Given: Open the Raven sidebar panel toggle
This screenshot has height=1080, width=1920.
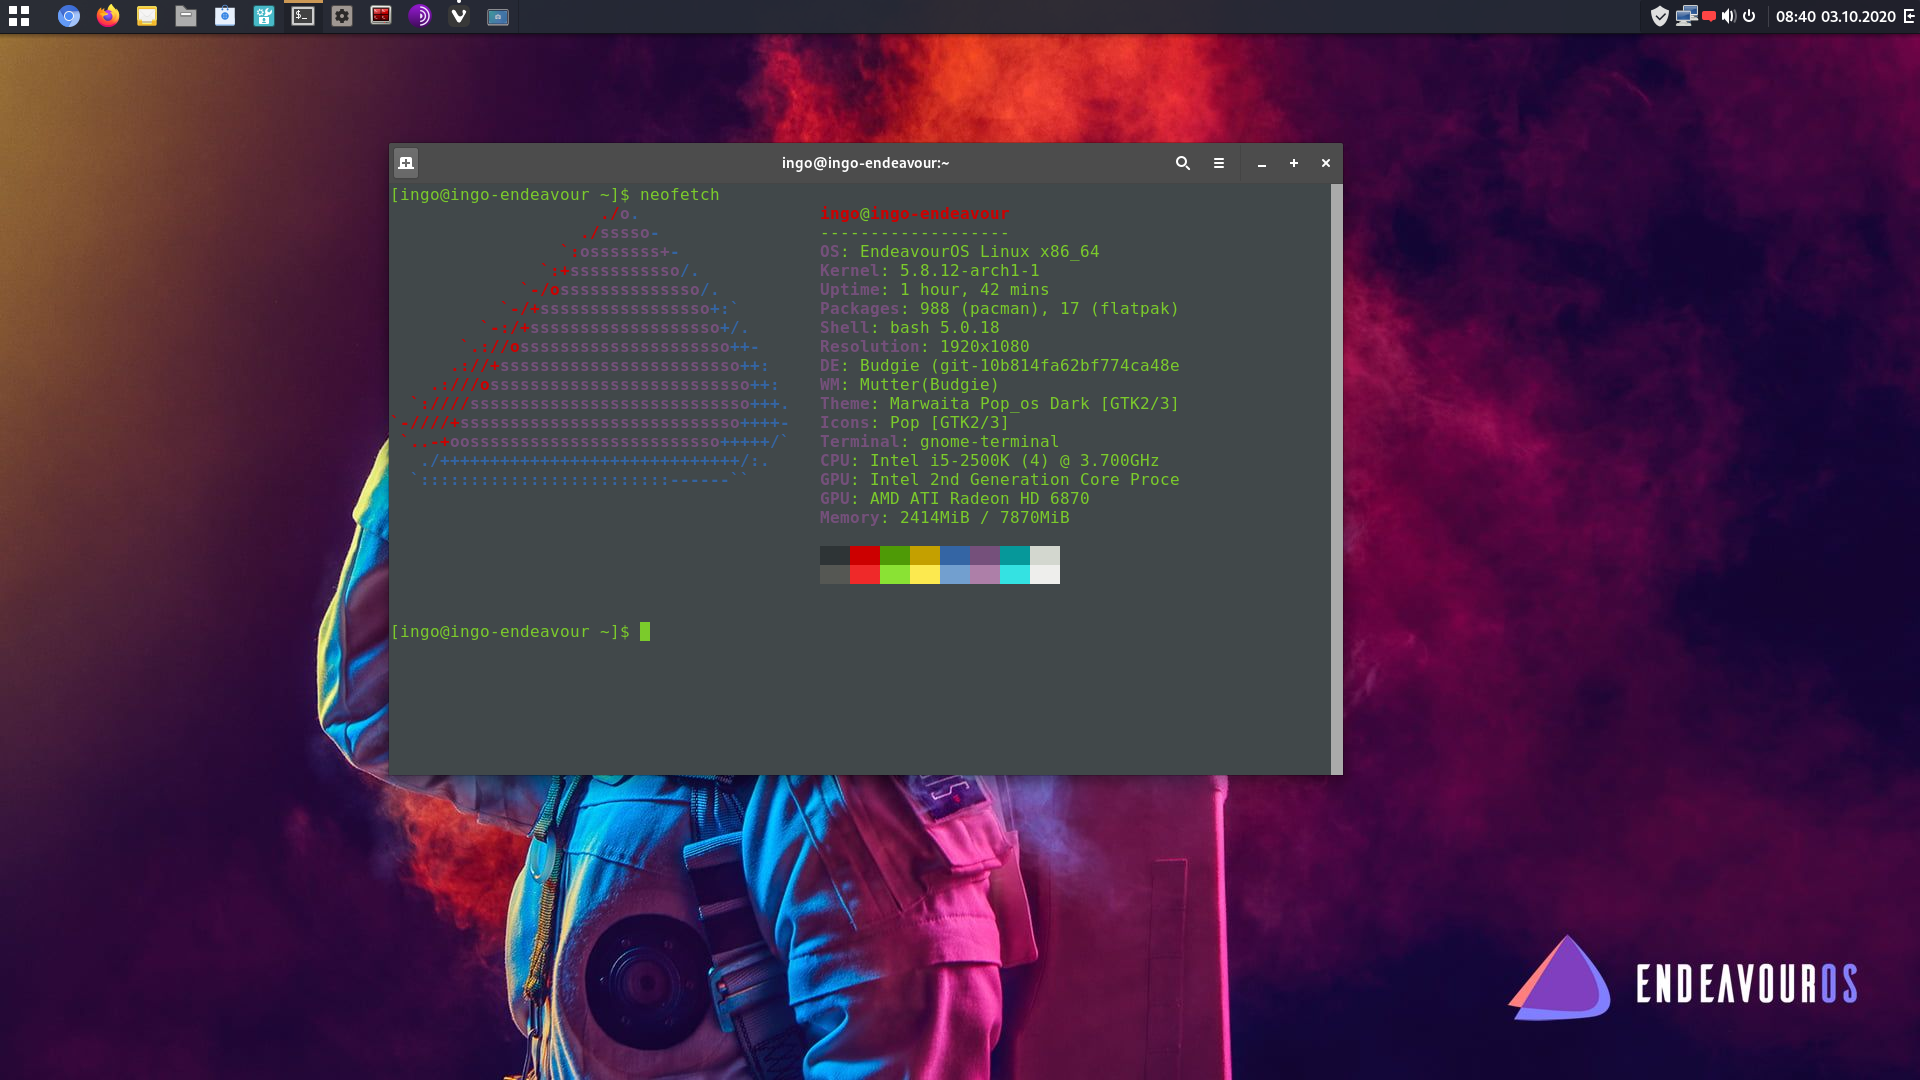Looking at the screenshot, I should coord(1909,16).
